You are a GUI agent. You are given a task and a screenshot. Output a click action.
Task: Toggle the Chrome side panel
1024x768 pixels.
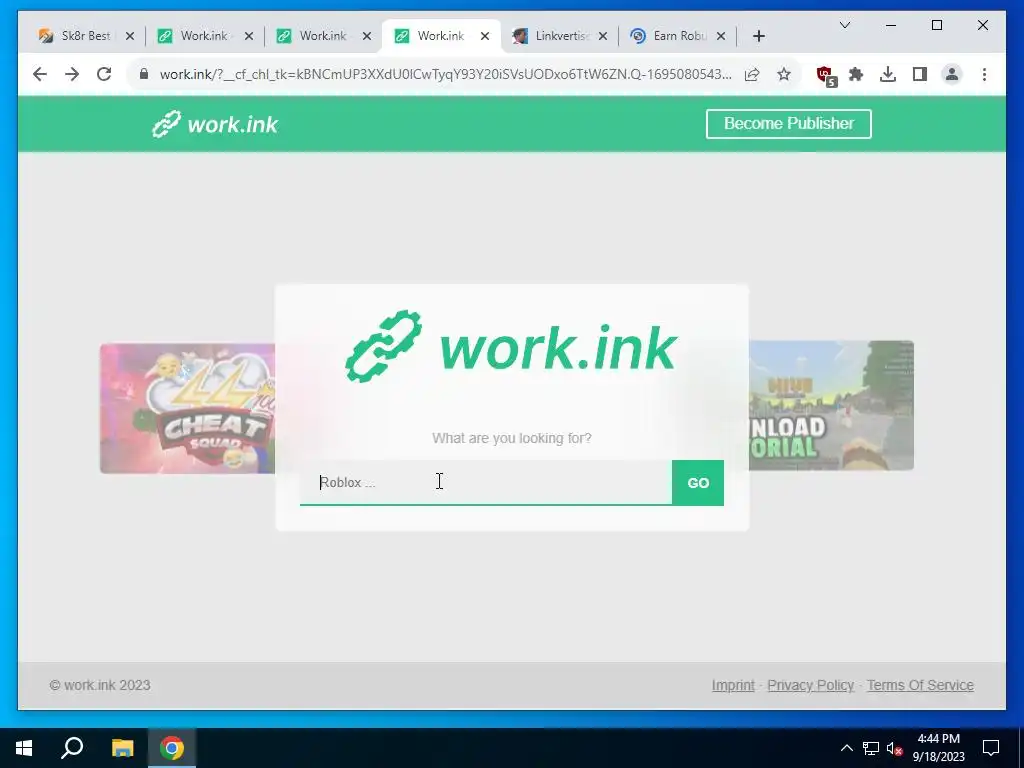(x=920, y=74)
